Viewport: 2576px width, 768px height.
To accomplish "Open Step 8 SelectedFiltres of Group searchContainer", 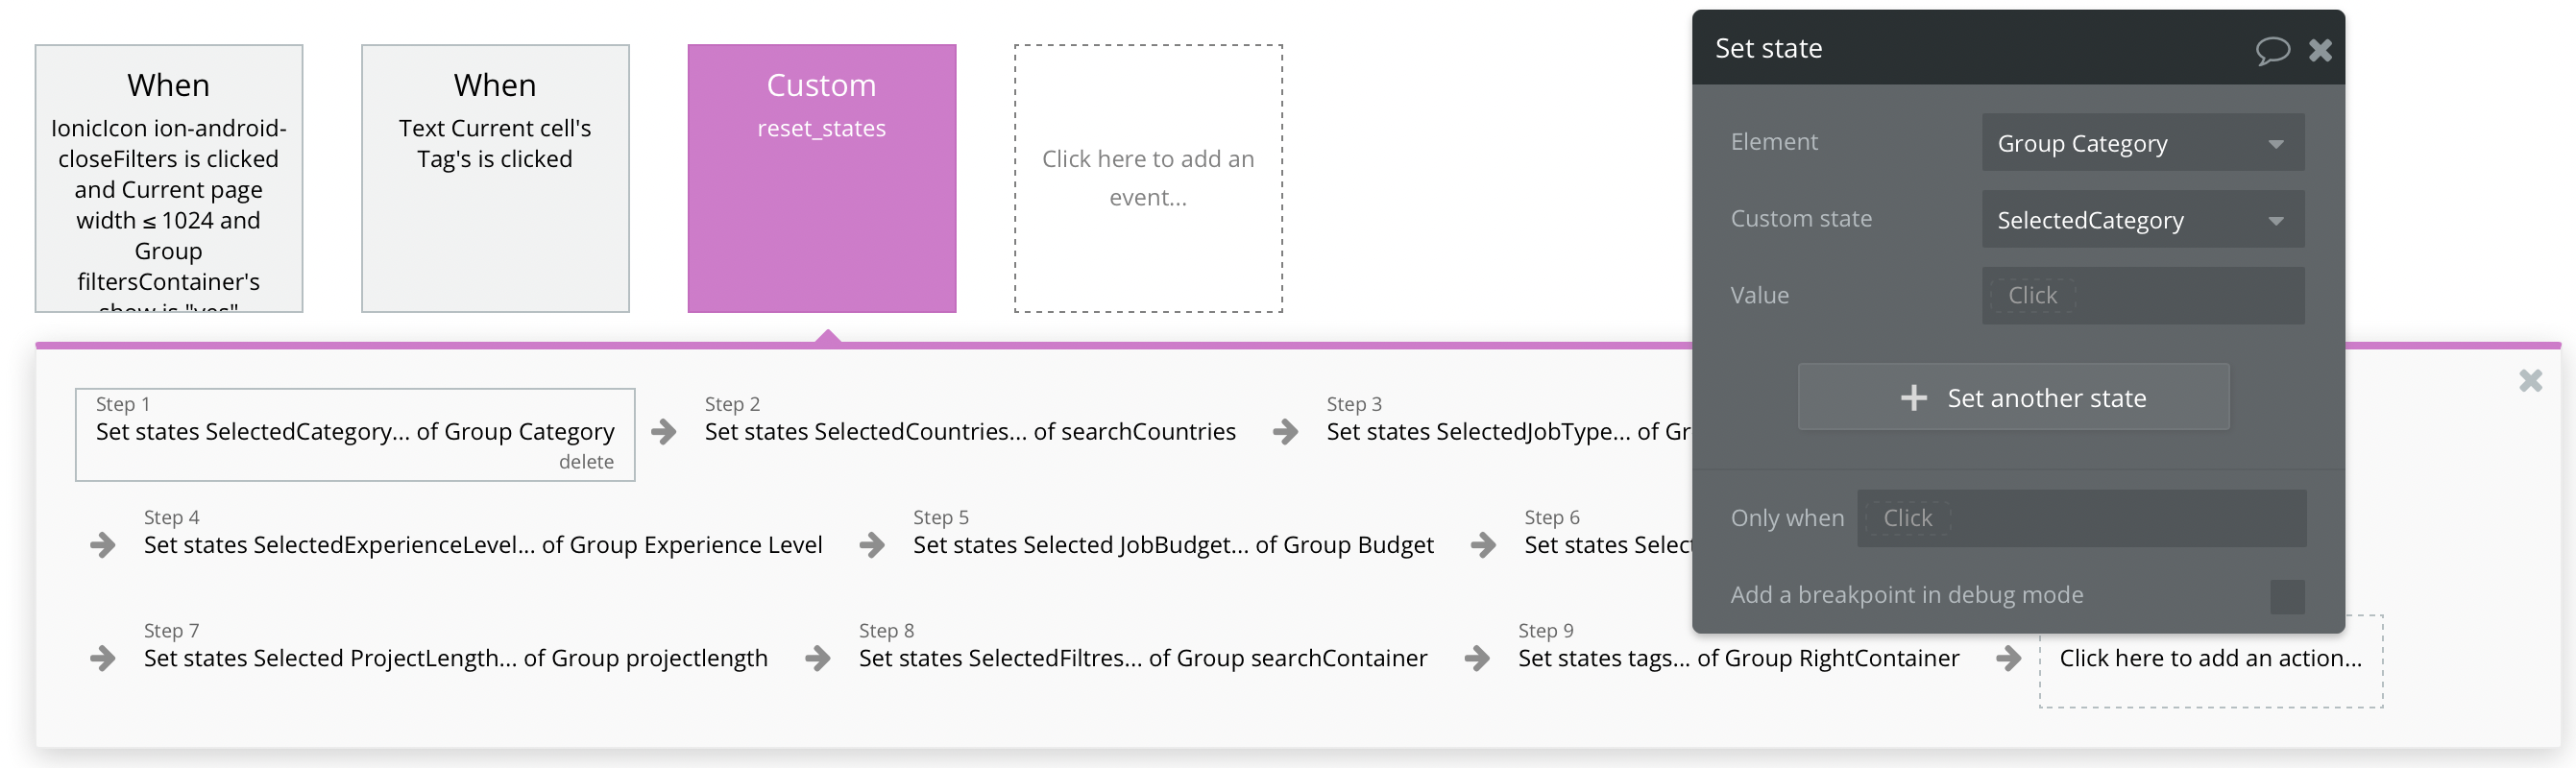I will [x=1142, y=658].
